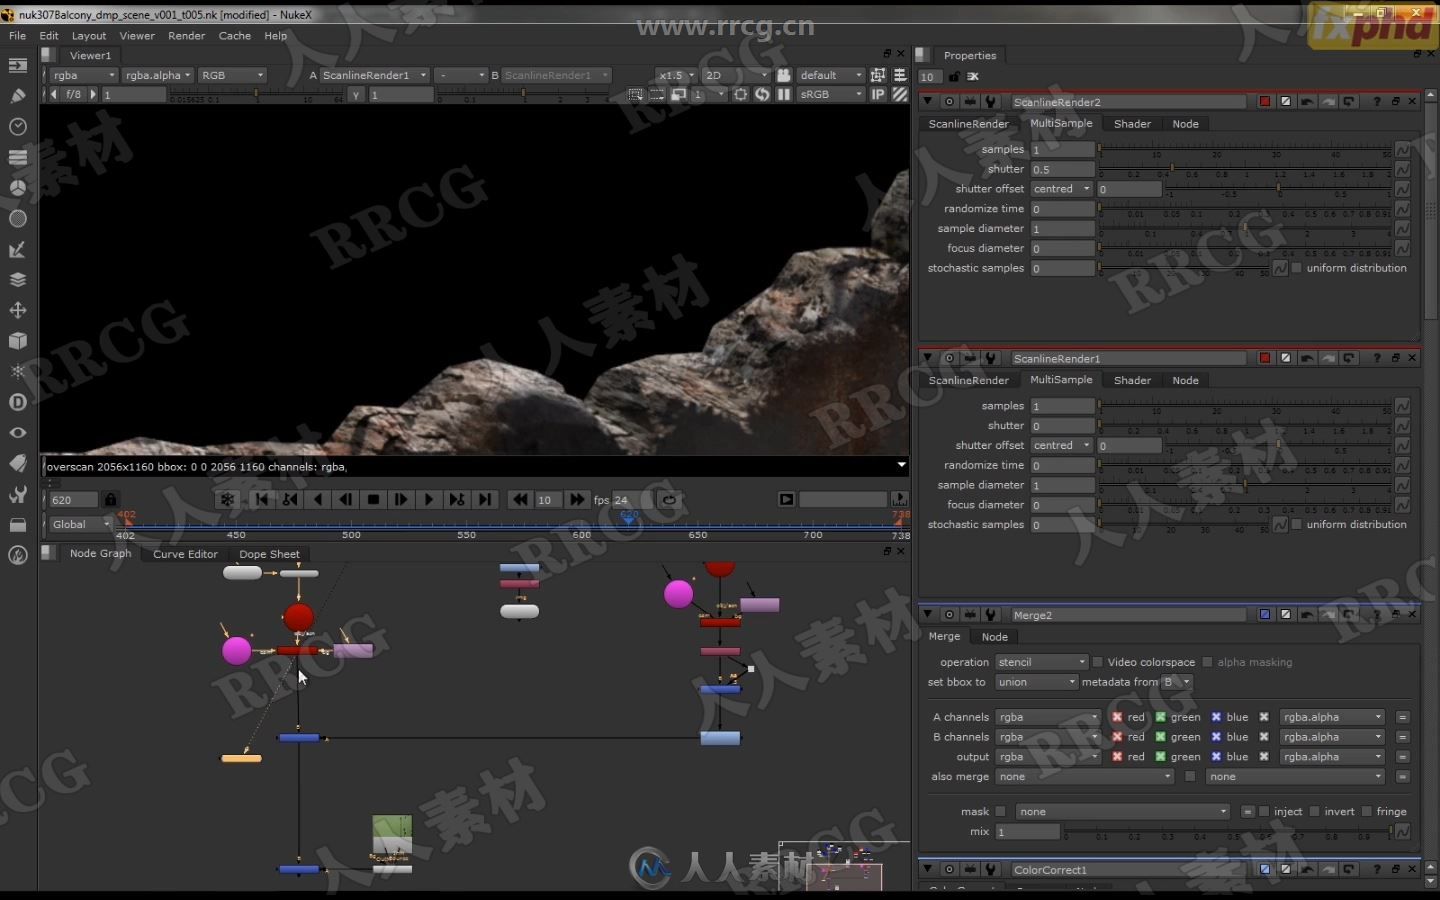
Task: Open Node tab in Merge2 panel
Action: (994, 637)
